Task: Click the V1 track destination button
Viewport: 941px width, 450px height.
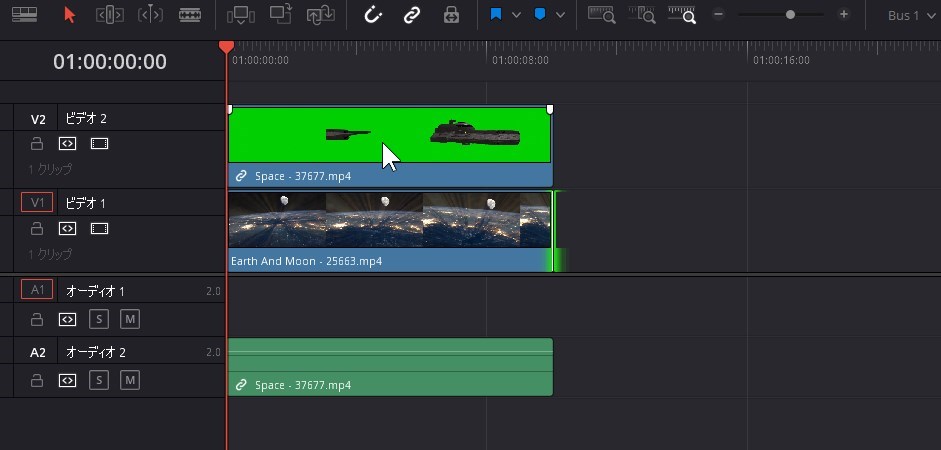Action: click(37, 203)
